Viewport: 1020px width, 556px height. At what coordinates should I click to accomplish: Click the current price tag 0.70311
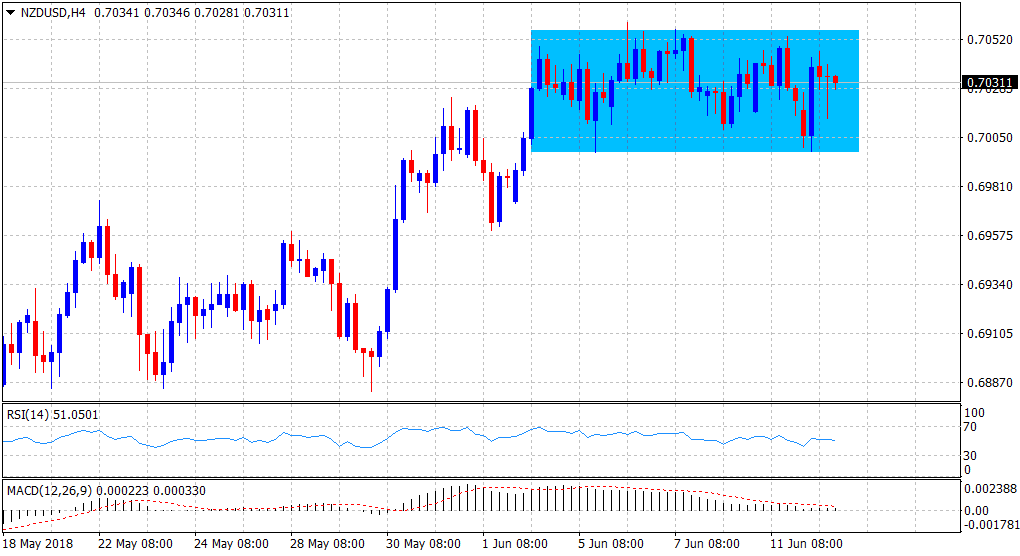tap(988, 82)
